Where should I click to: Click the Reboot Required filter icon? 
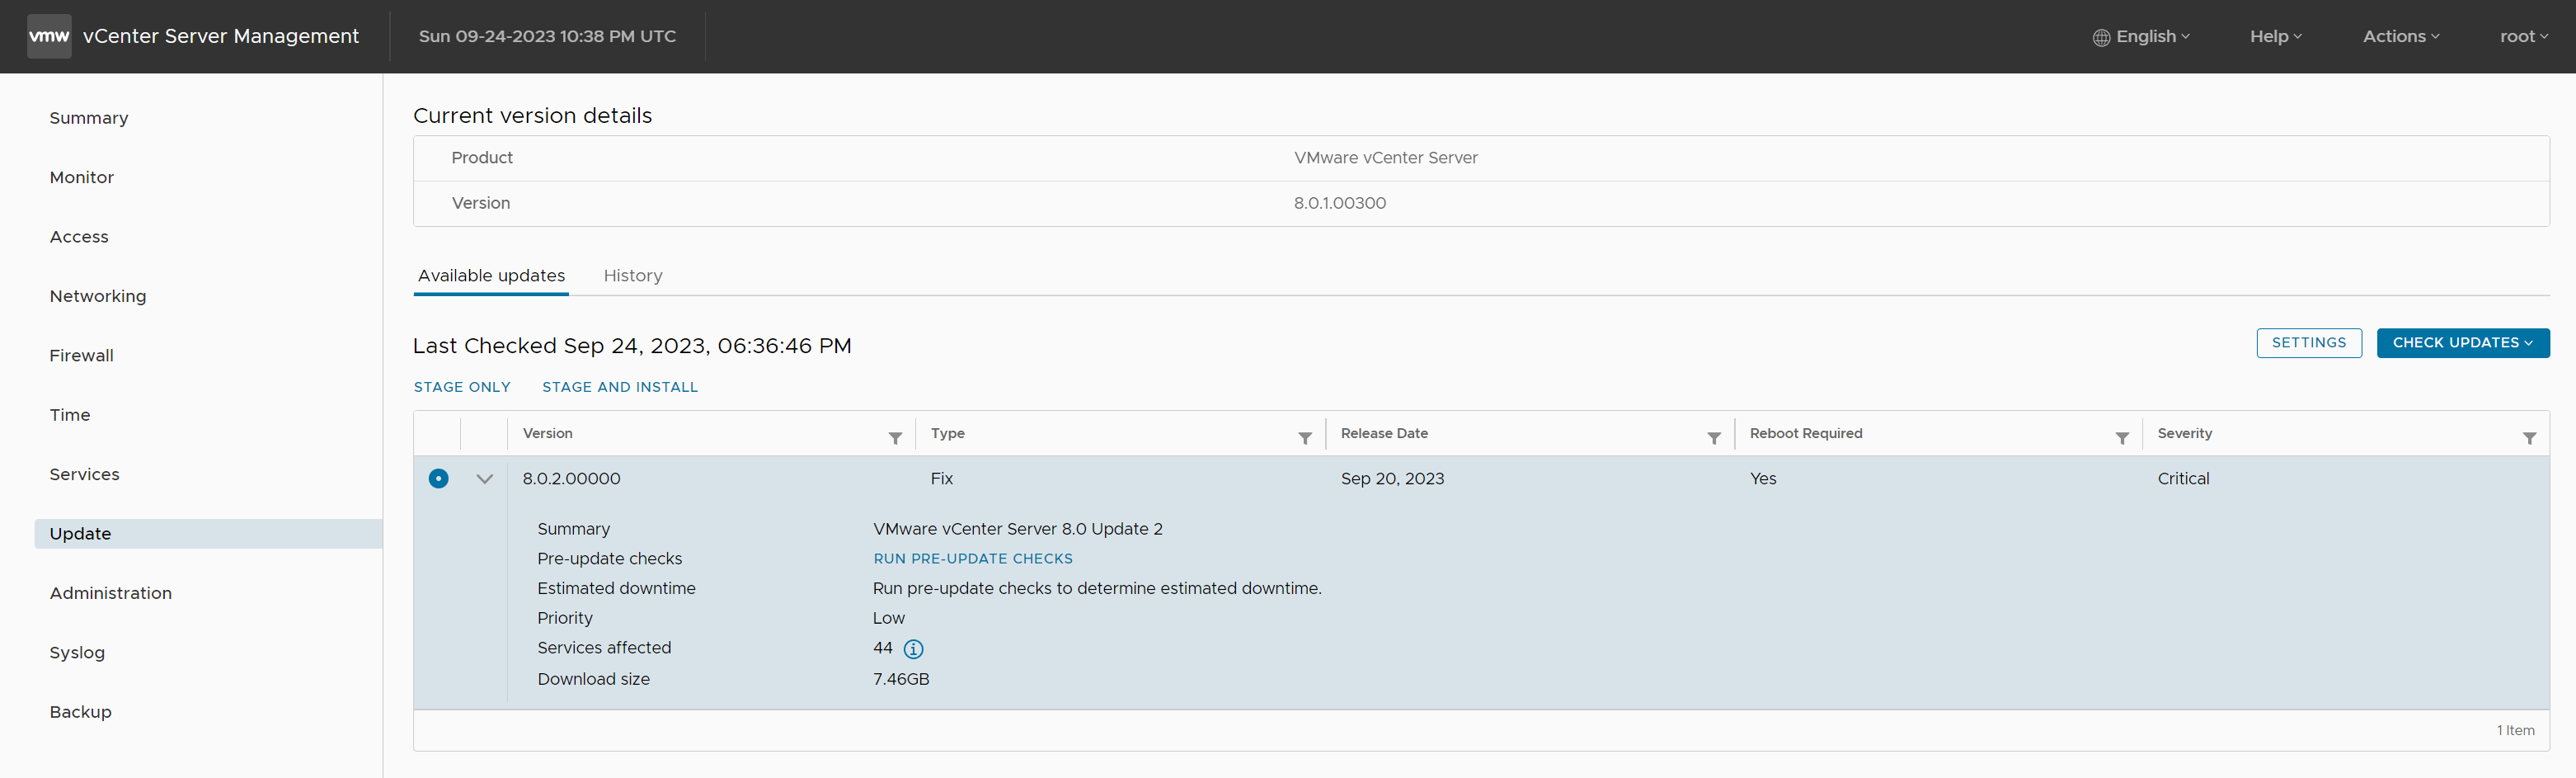[2121, 438]
